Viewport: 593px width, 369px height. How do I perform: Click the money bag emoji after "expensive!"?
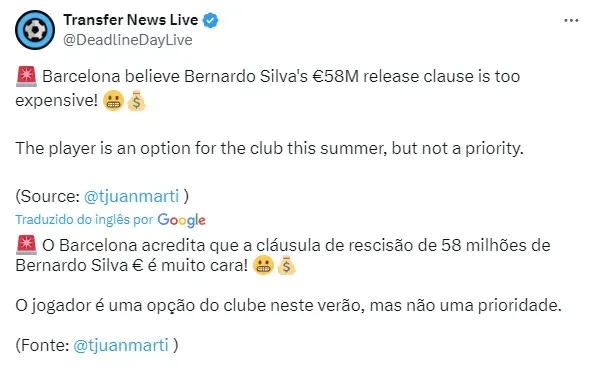(x=136, y=101)
